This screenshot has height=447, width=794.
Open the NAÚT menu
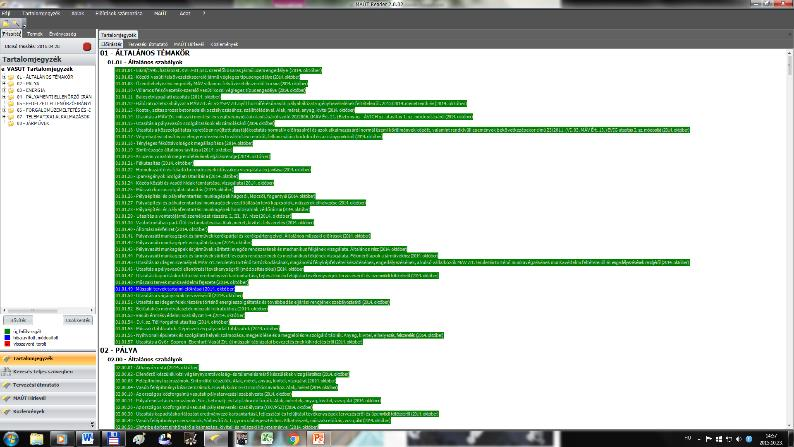click(x=160, y=13)
